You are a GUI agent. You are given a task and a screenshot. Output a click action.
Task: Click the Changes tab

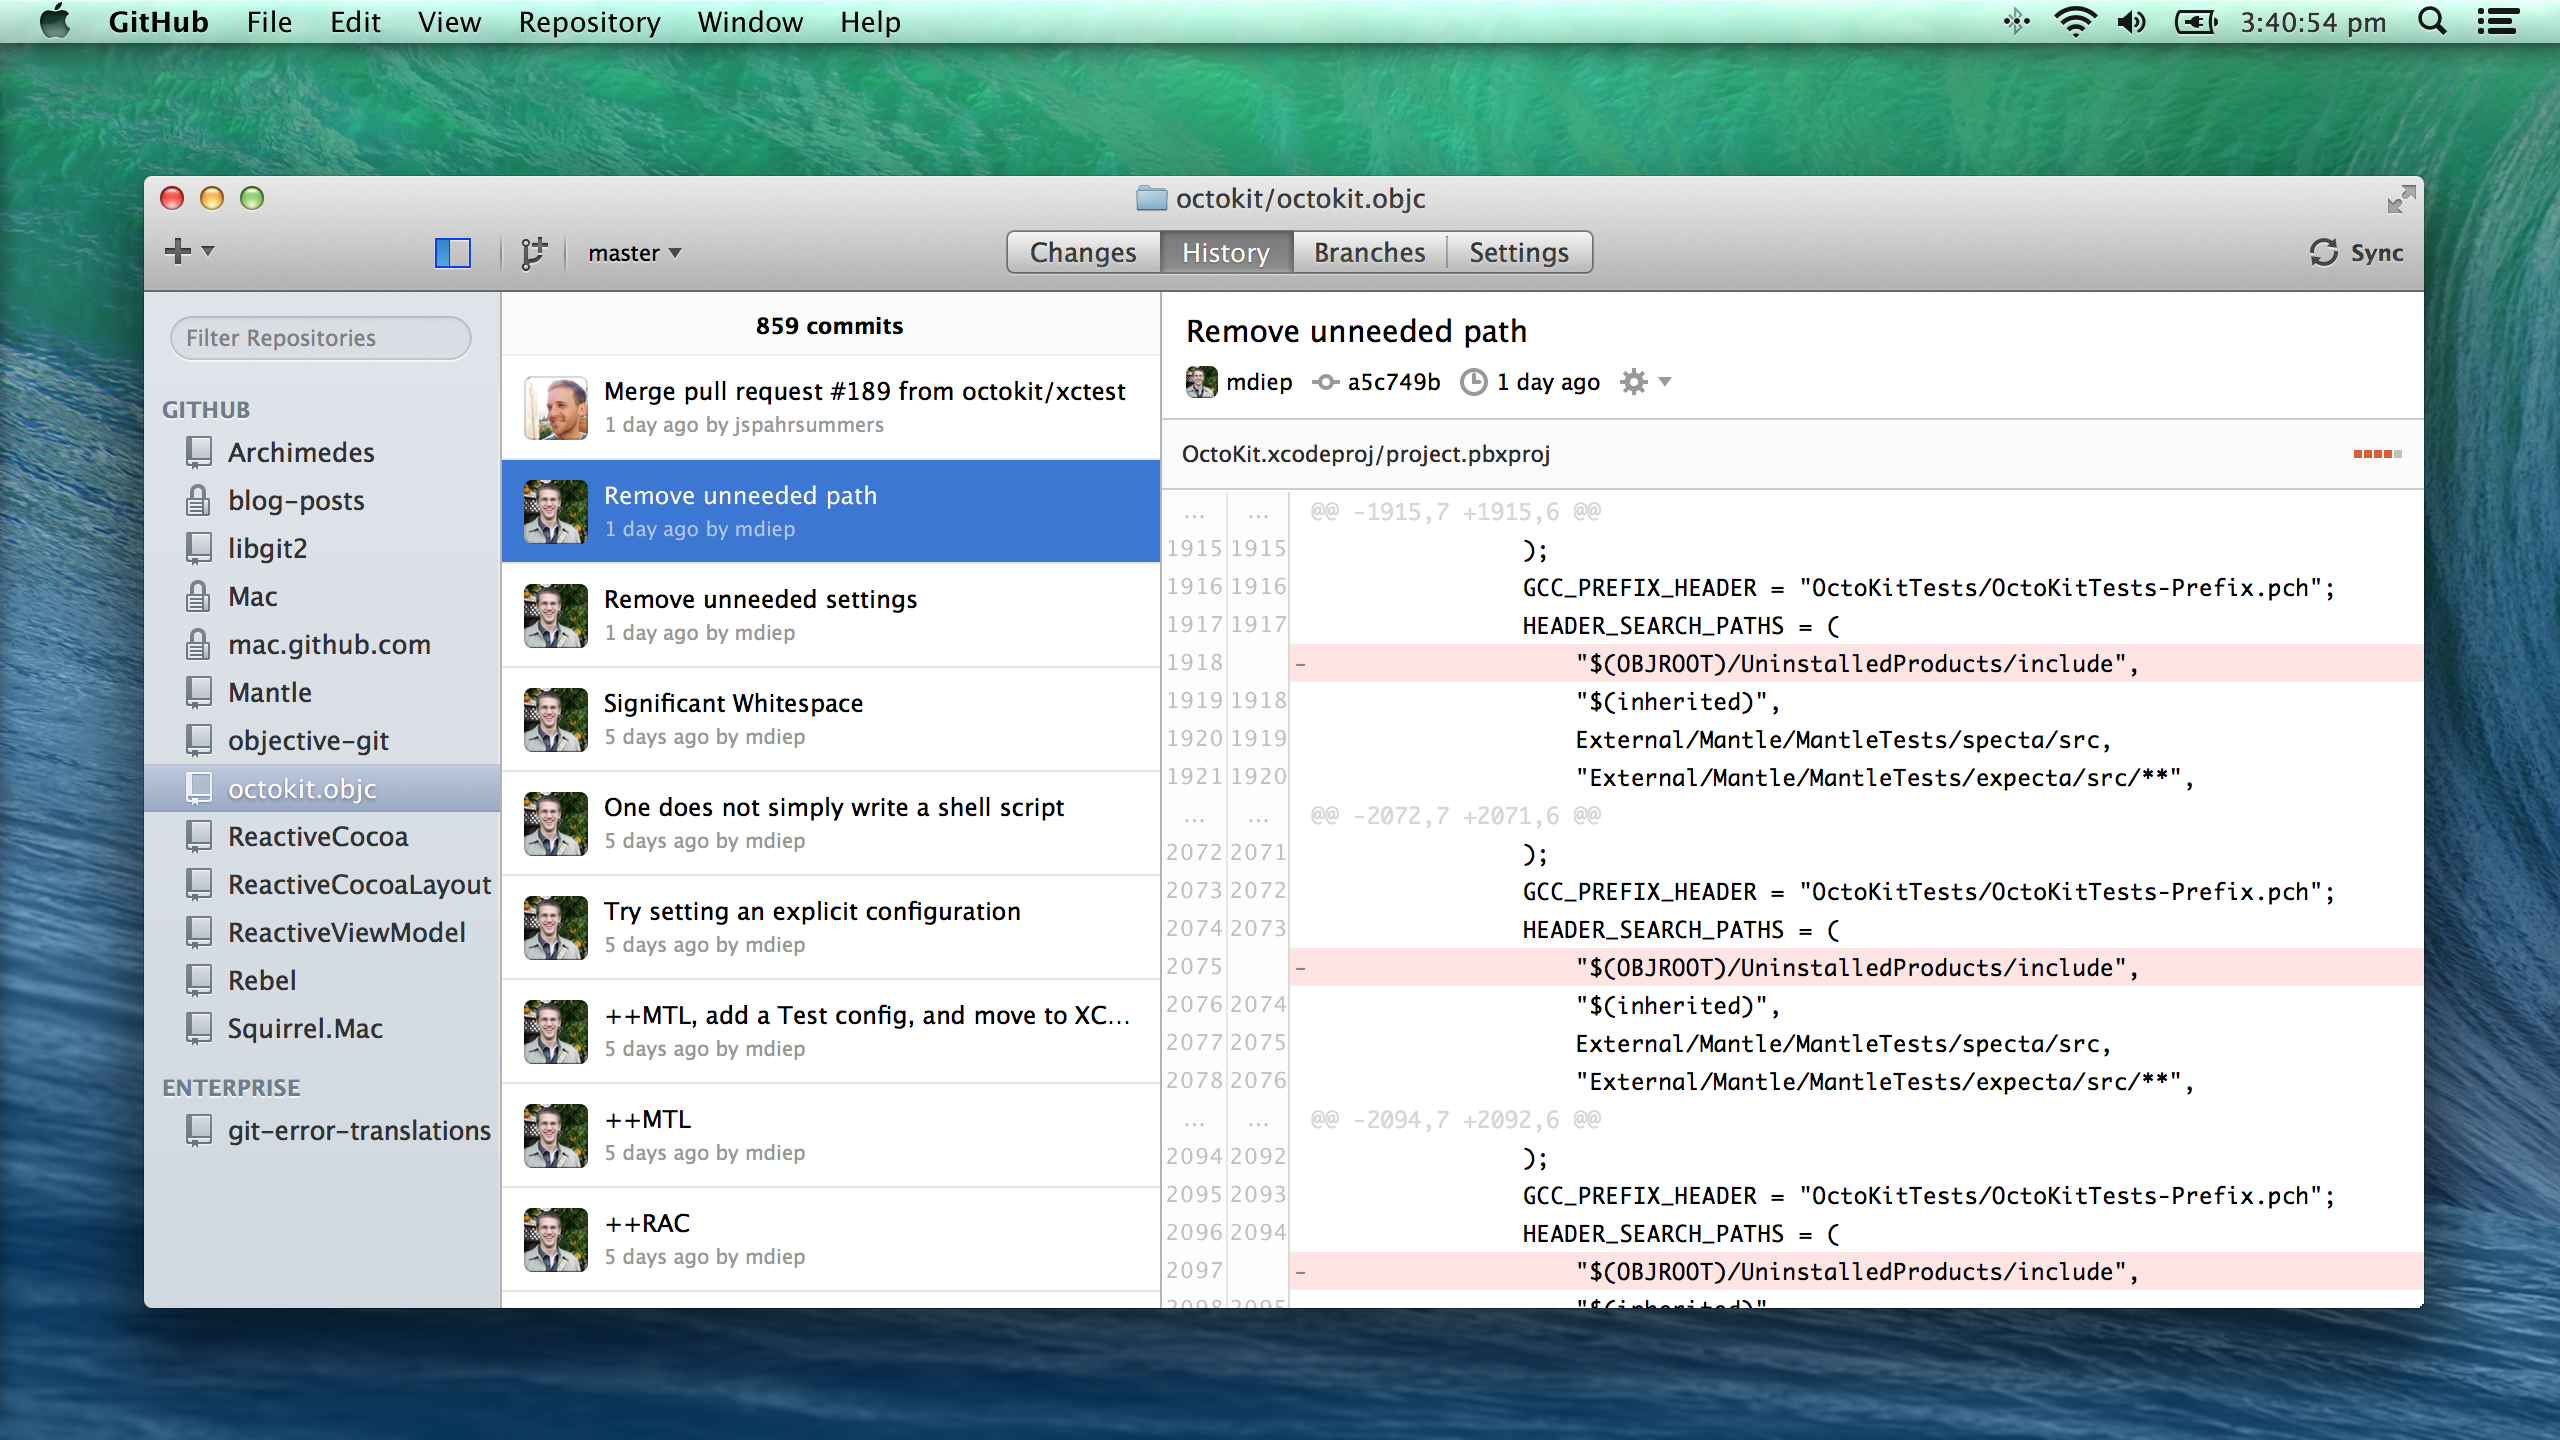[1081, 250]
